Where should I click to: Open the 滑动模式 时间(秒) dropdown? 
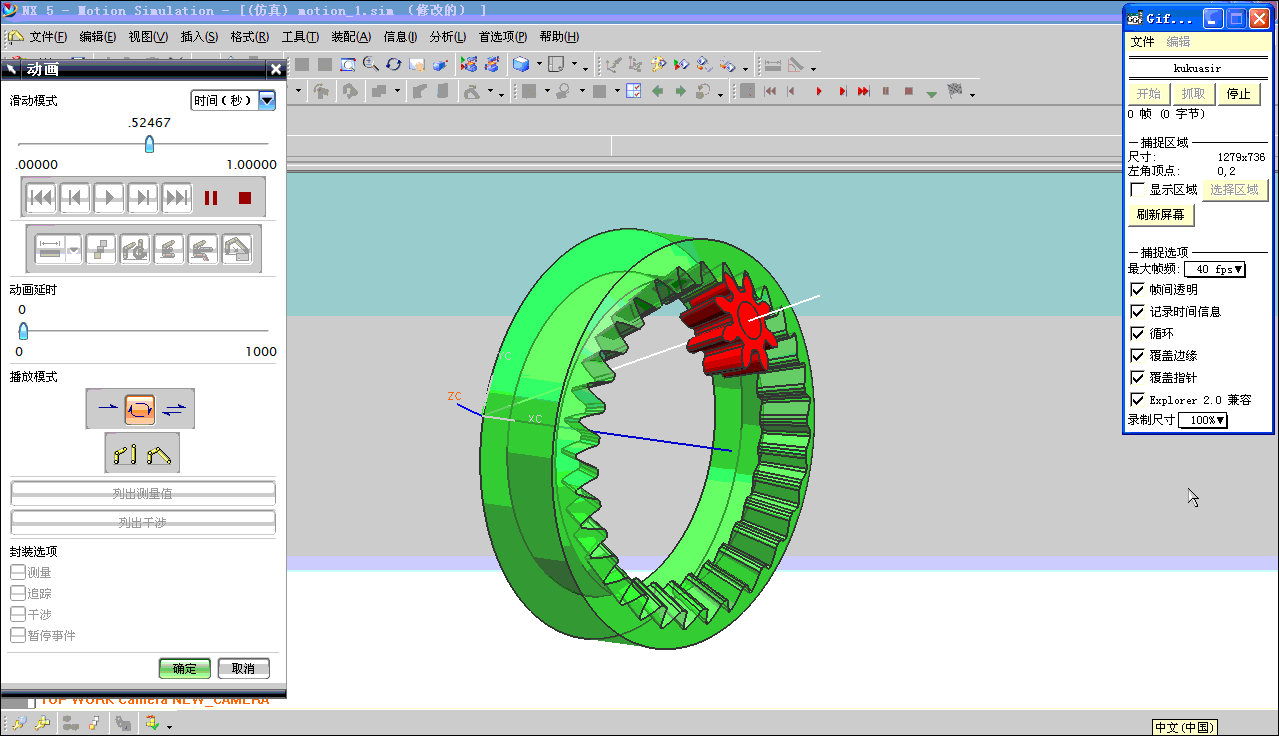(x=267, y=100)
